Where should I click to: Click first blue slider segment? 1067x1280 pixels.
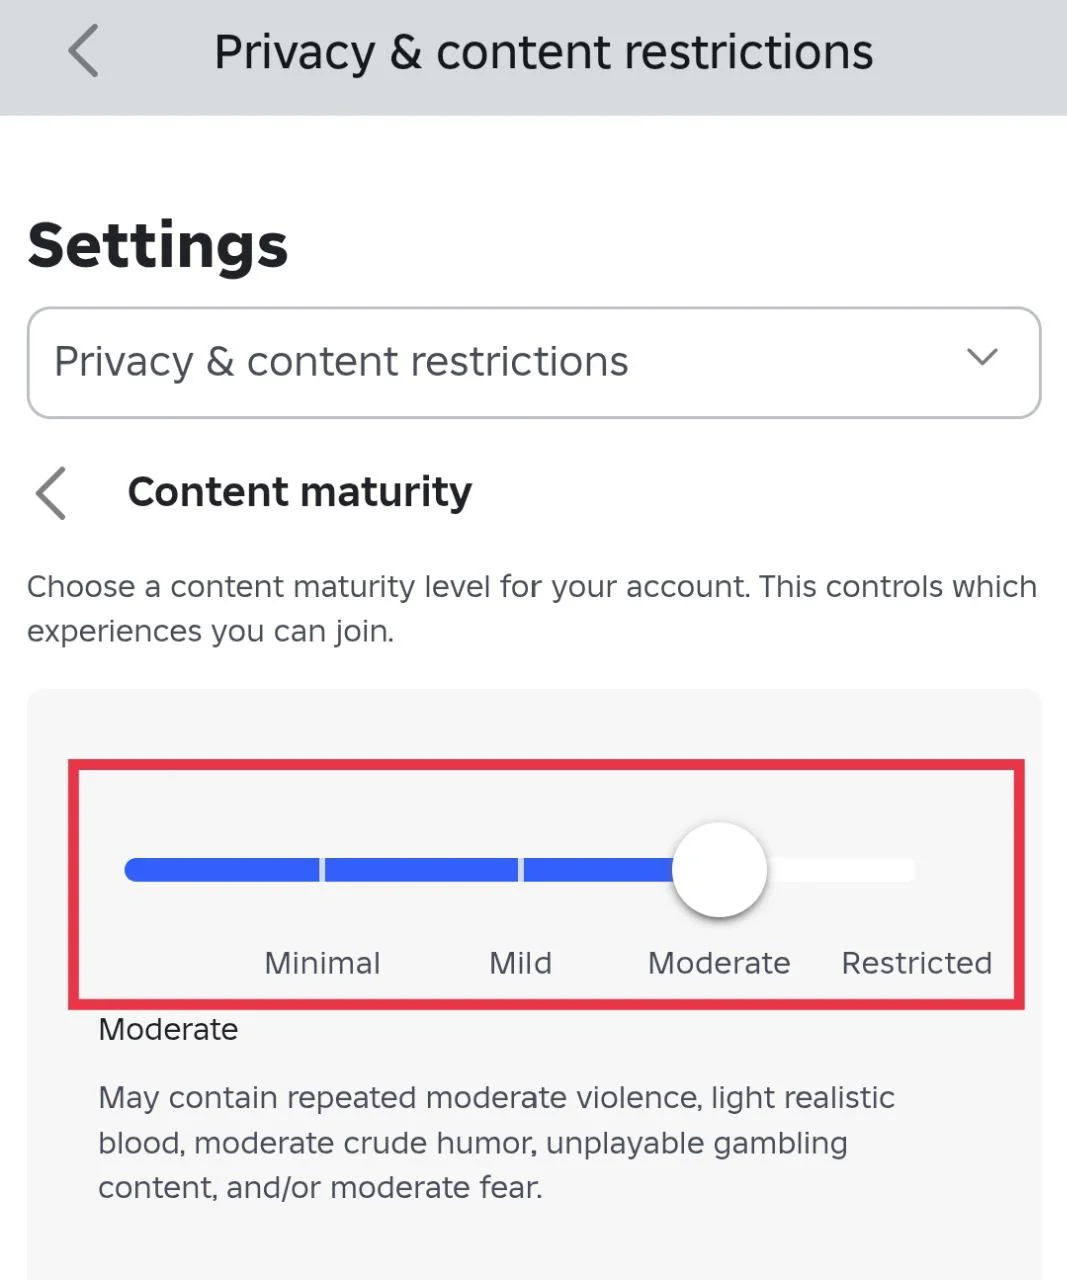pos(221,870)
